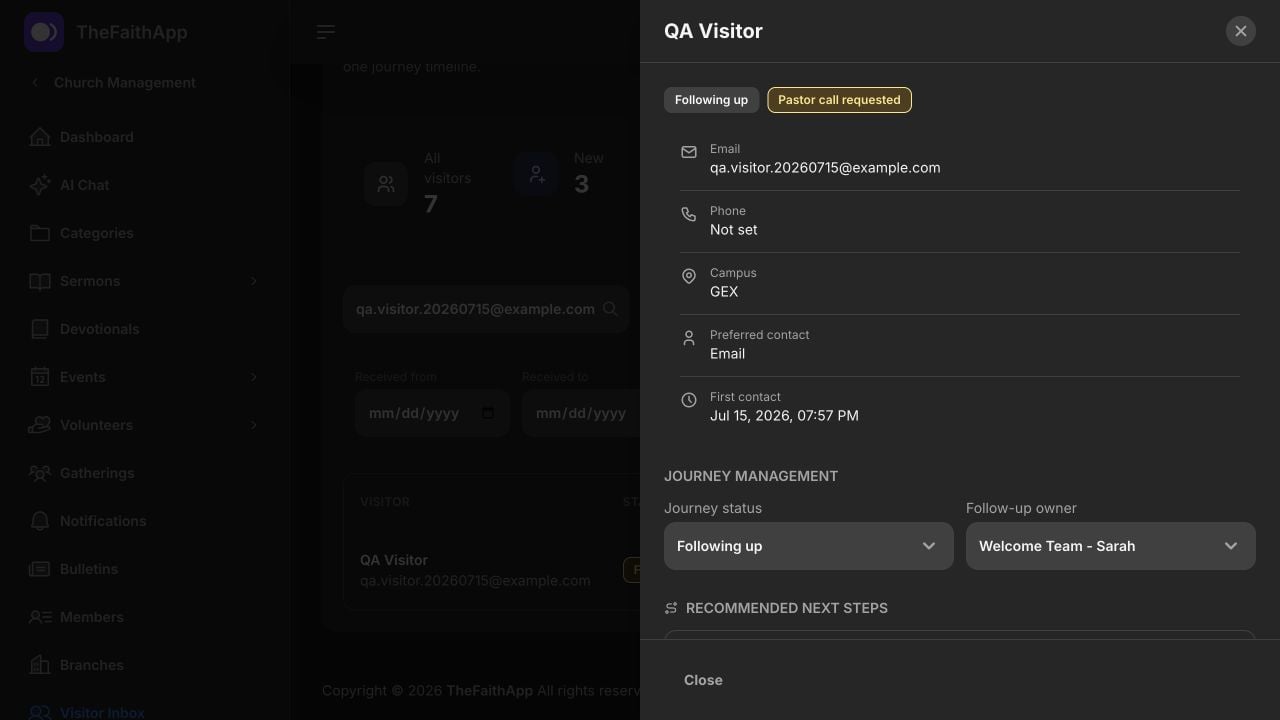Click the Campus location pin icon
1280x720 pixels.
[689, 276]
